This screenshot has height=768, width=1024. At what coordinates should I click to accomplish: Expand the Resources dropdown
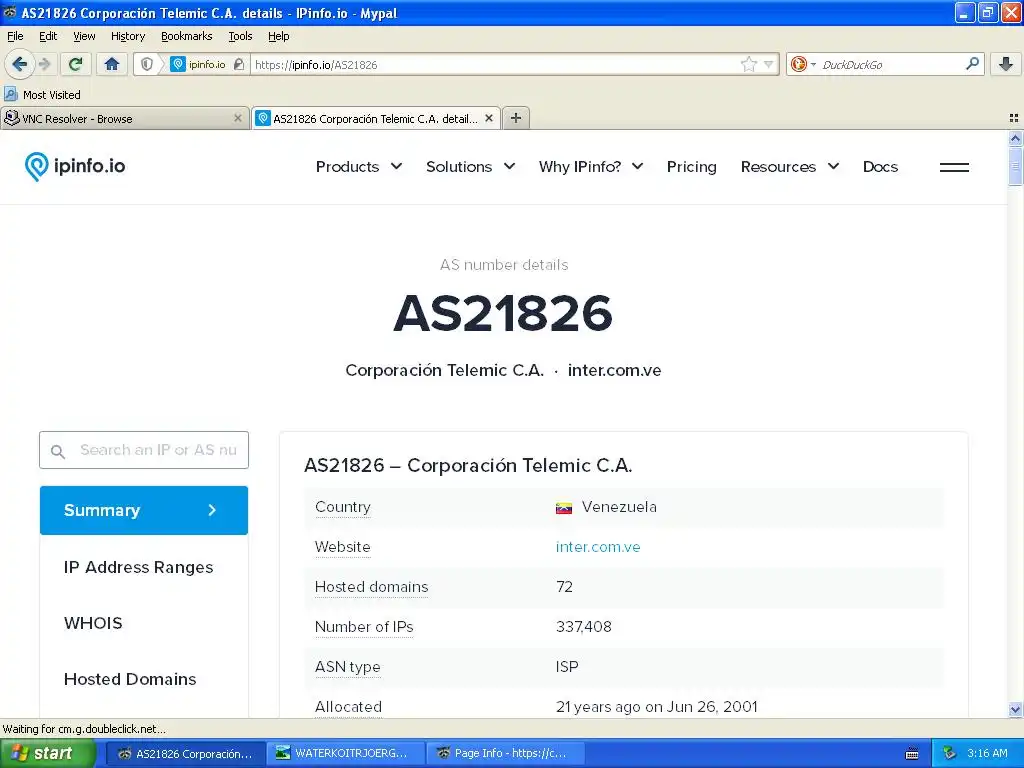click(790, 167)
